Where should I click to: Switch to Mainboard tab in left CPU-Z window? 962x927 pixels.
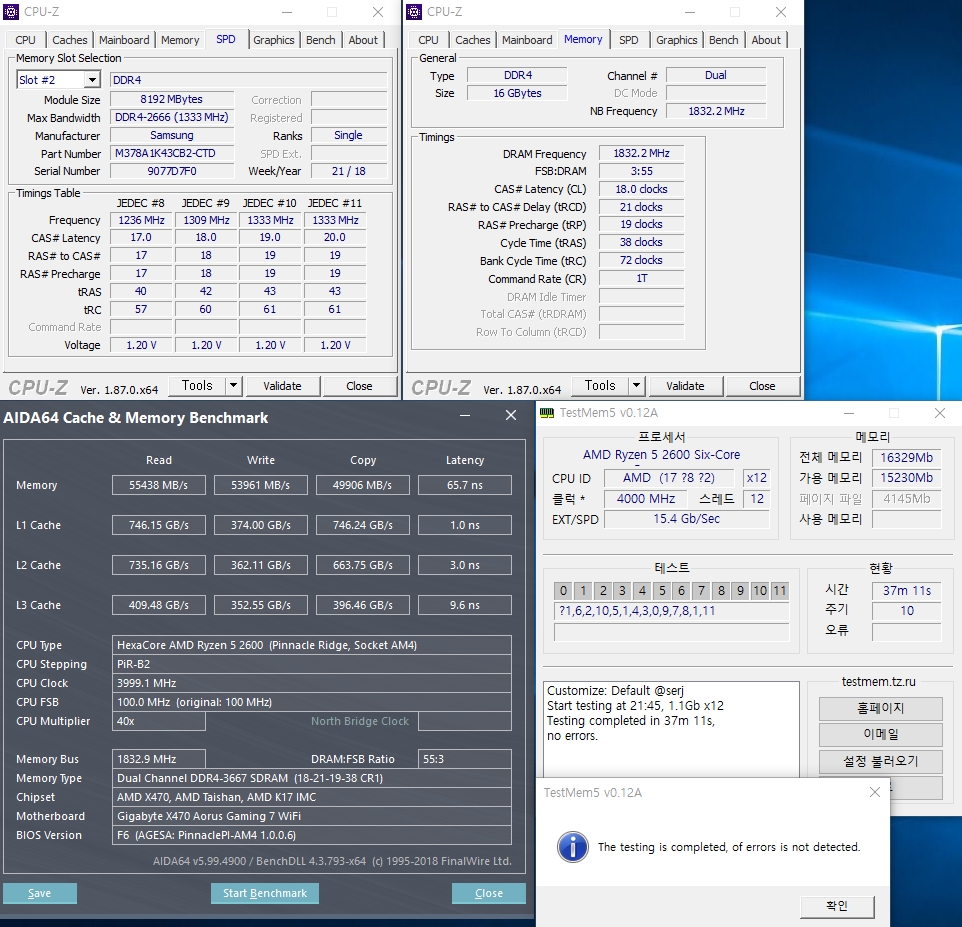point(124,40)
